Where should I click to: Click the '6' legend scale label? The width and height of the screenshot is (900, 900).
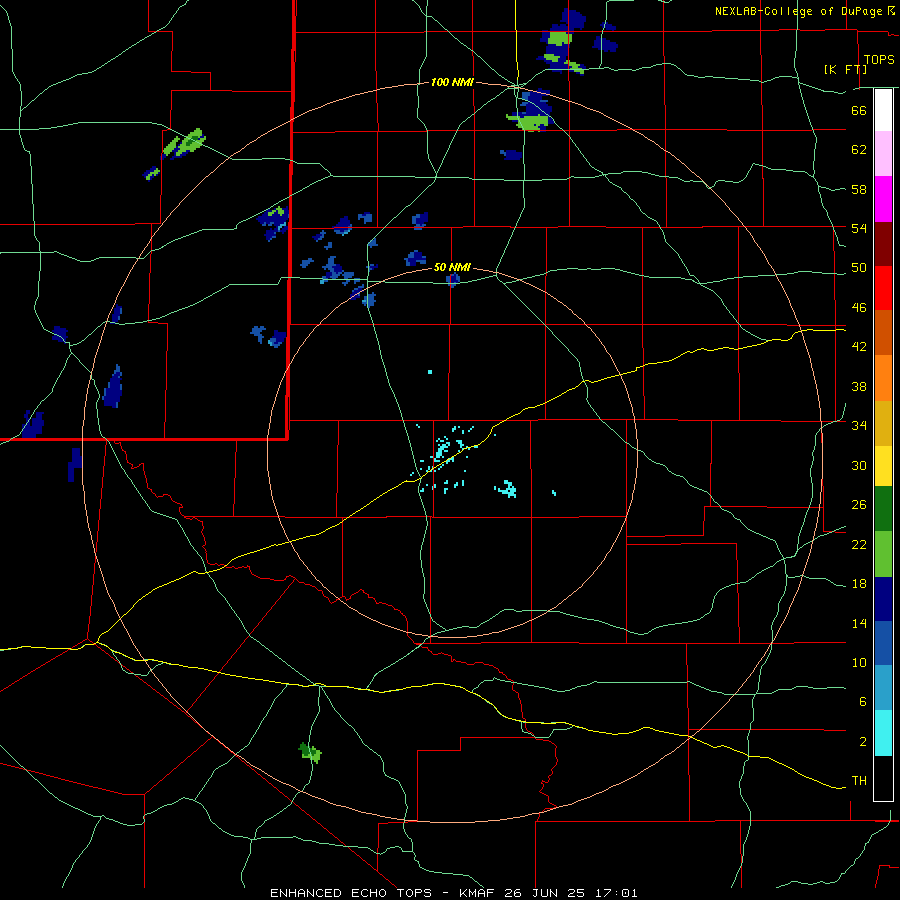863,702
